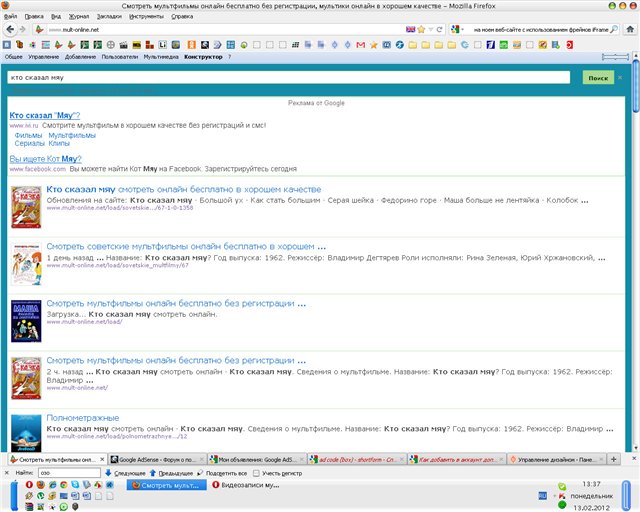Open the 'Полнометражные' result link
The width and height of the screenshot is (640, 512).
click(82, 417)
